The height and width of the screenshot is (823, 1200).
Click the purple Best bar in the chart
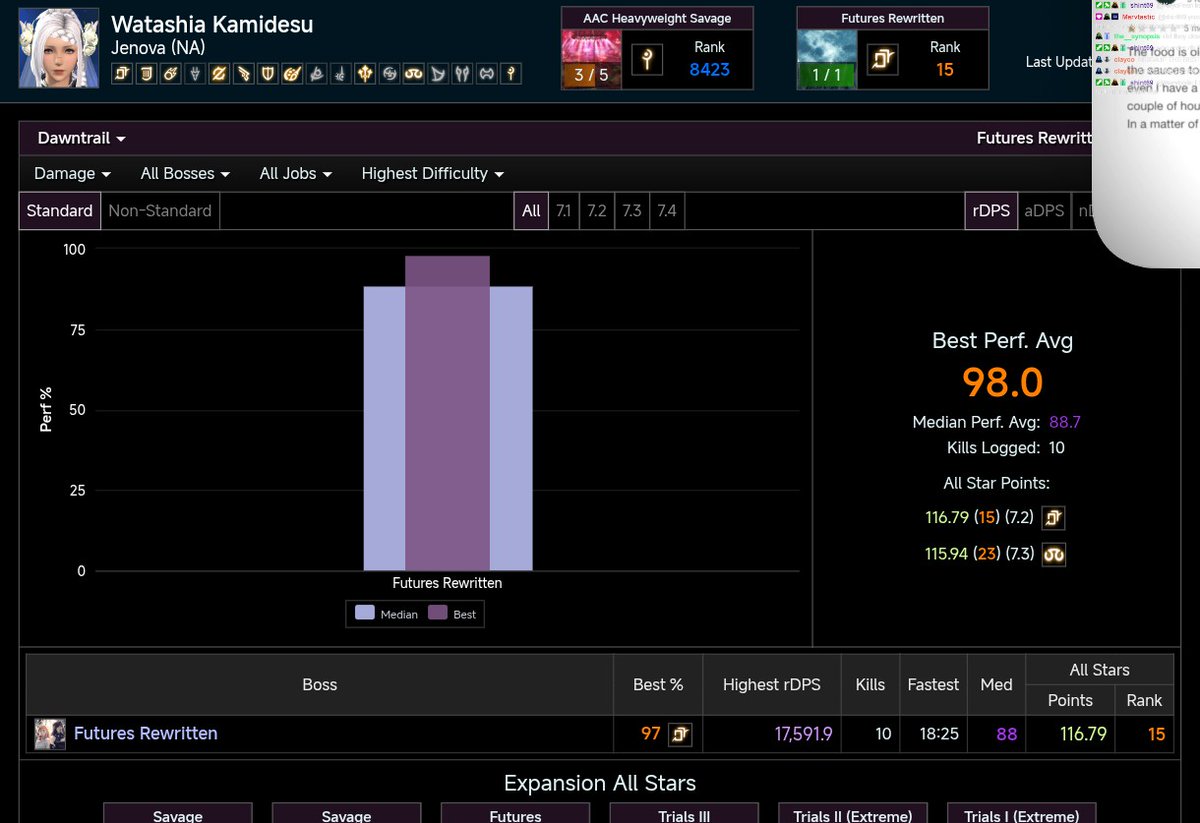click(447, 413)
